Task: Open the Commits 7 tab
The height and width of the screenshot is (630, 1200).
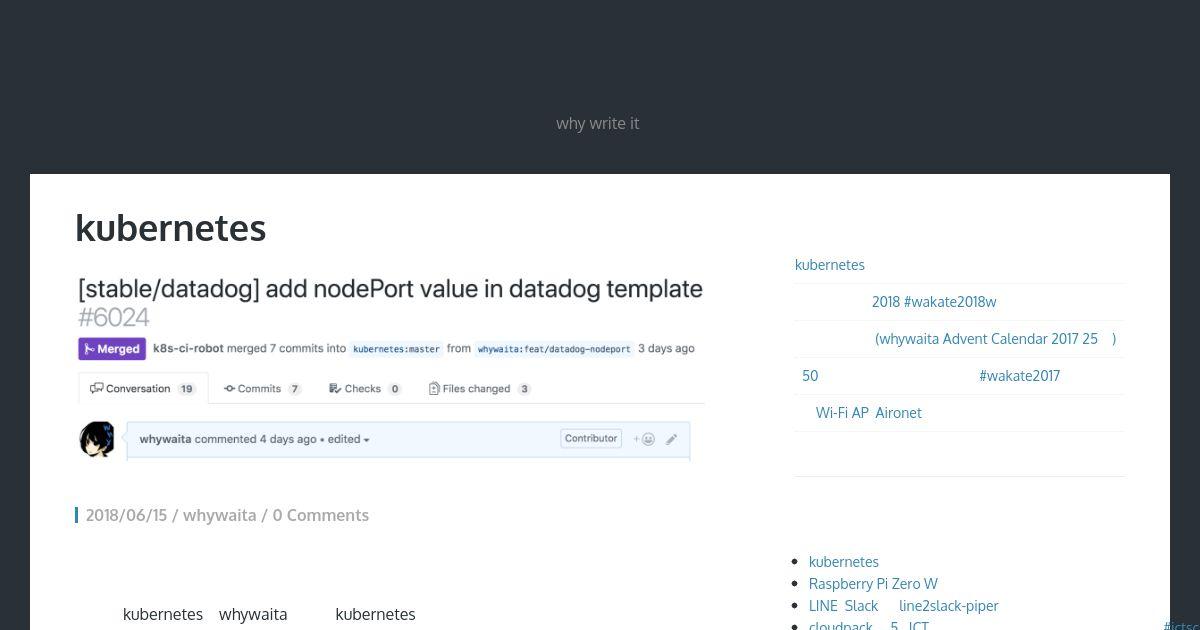Action: 262,388
